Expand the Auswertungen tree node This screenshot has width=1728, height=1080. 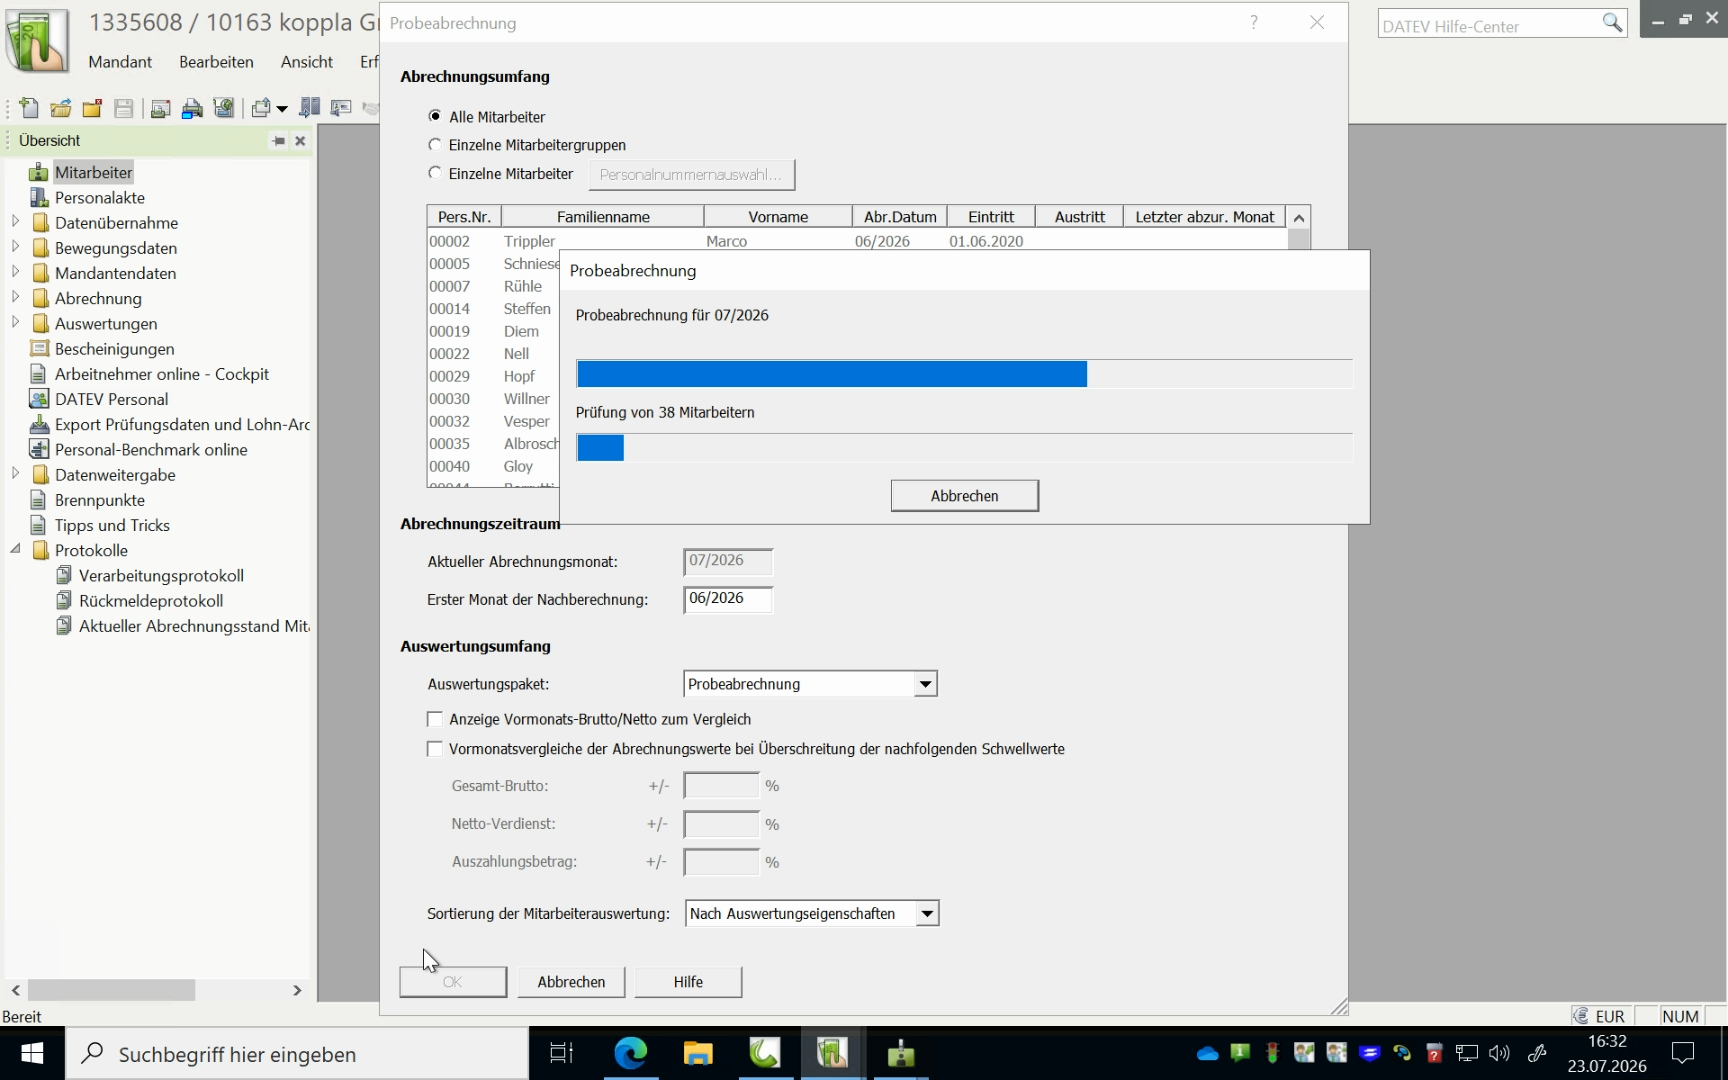point(15,322)
